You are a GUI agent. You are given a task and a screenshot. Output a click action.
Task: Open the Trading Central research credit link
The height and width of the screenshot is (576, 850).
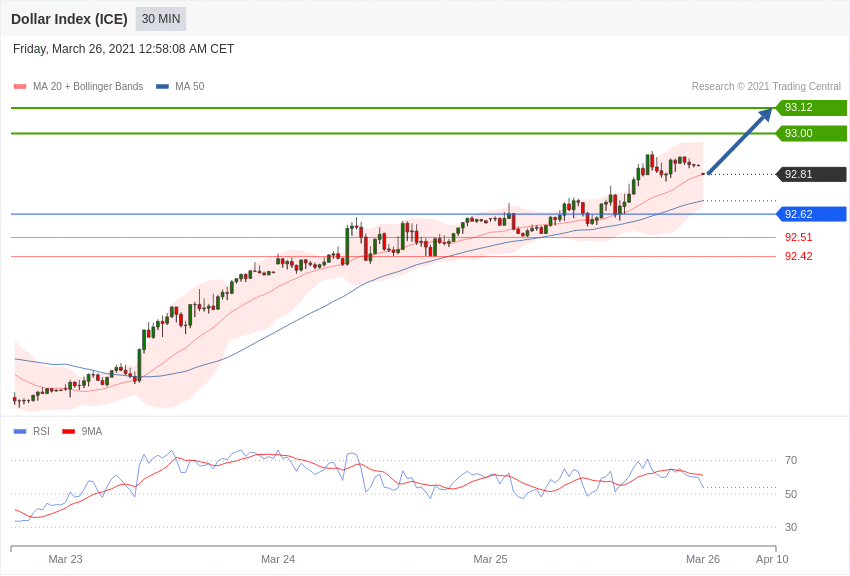(x=766, y=87)
